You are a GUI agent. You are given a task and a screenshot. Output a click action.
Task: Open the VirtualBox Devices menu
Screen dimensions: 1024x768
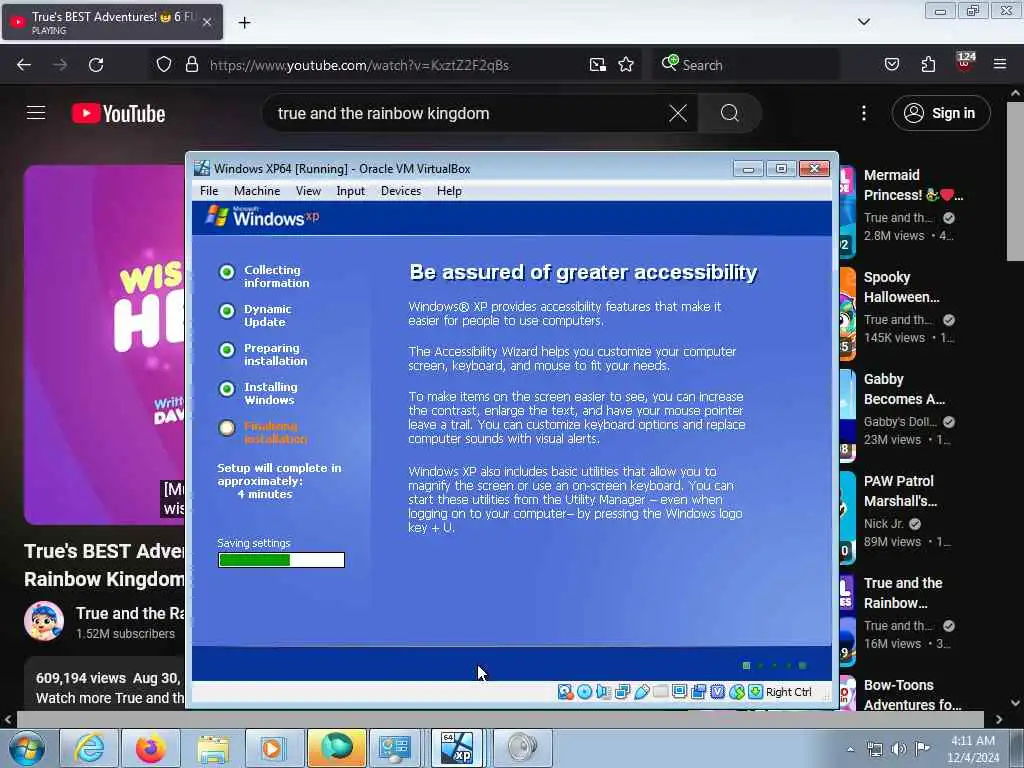coord(401,191)
